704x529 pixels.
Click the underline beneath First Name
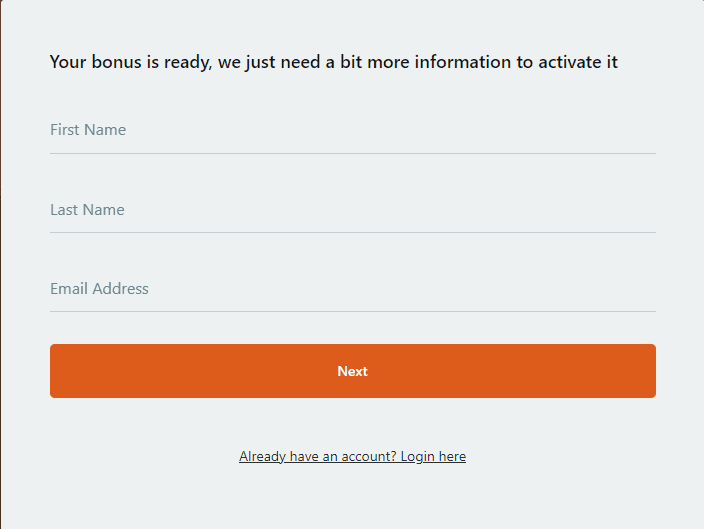pos(352,154)
